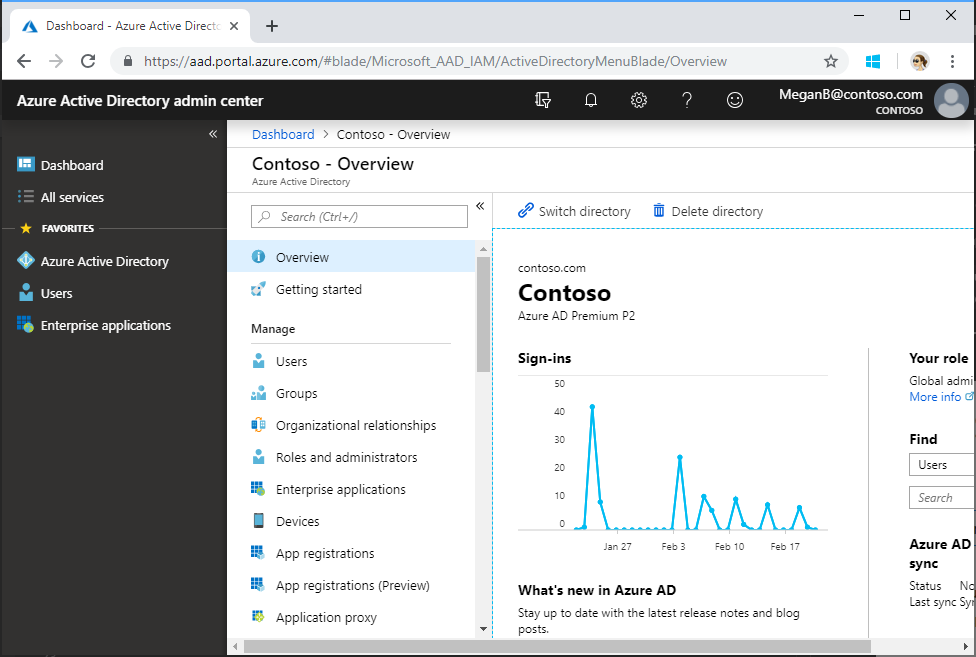This screenshot has height=657, width=976.
Task: Open Chrome's three-dot menu
Action: [952, 61]
